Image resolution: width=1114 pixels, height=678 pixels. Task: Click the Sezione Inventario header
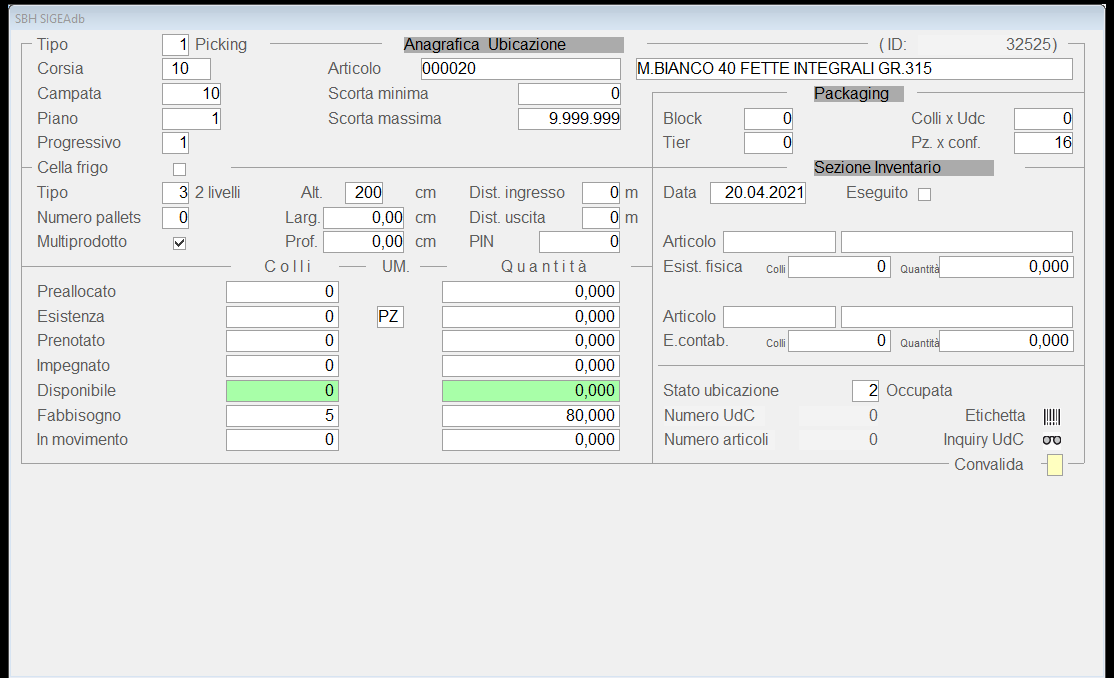(903, 168)
